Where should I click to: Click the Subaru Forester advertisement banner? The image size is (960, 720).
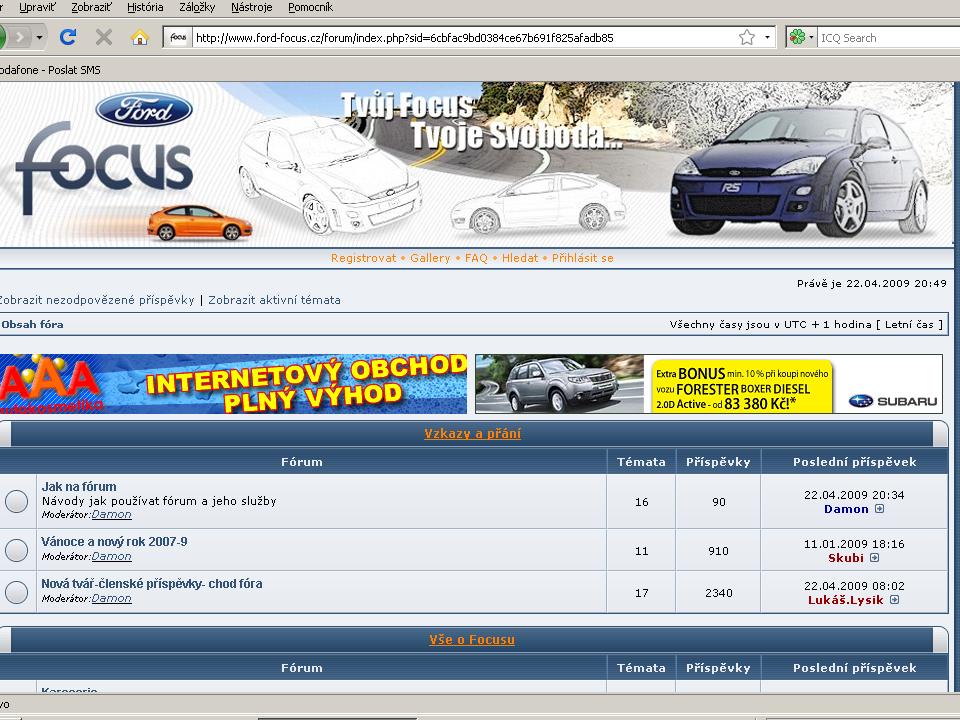tap(708, 384)
